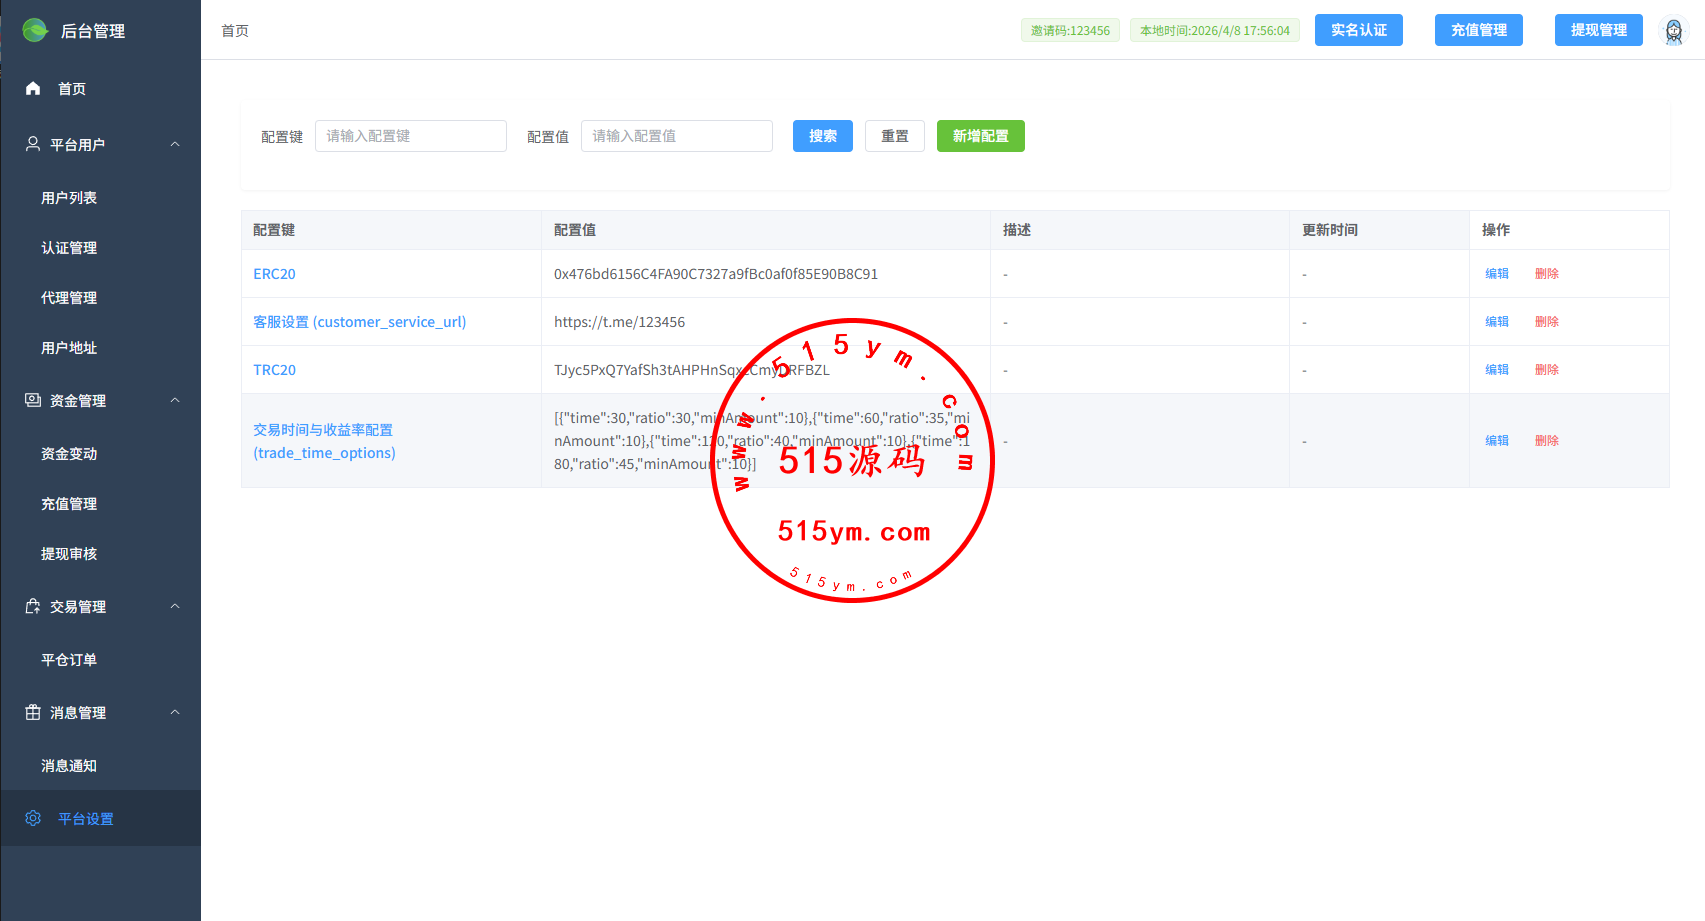This screenshot has height=921, width=1705.
Task: Collapse the 消息管理 section arrow
Action: point(175,713)
